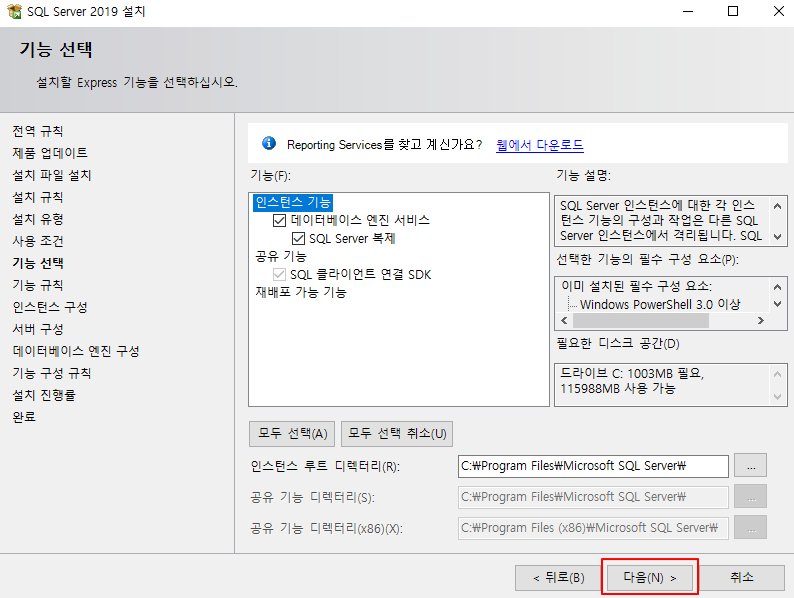
Task: Select Windows PowerShell 3.0 이상 prerequisite item
Action: pyautogui.click(x=660, y=304)
